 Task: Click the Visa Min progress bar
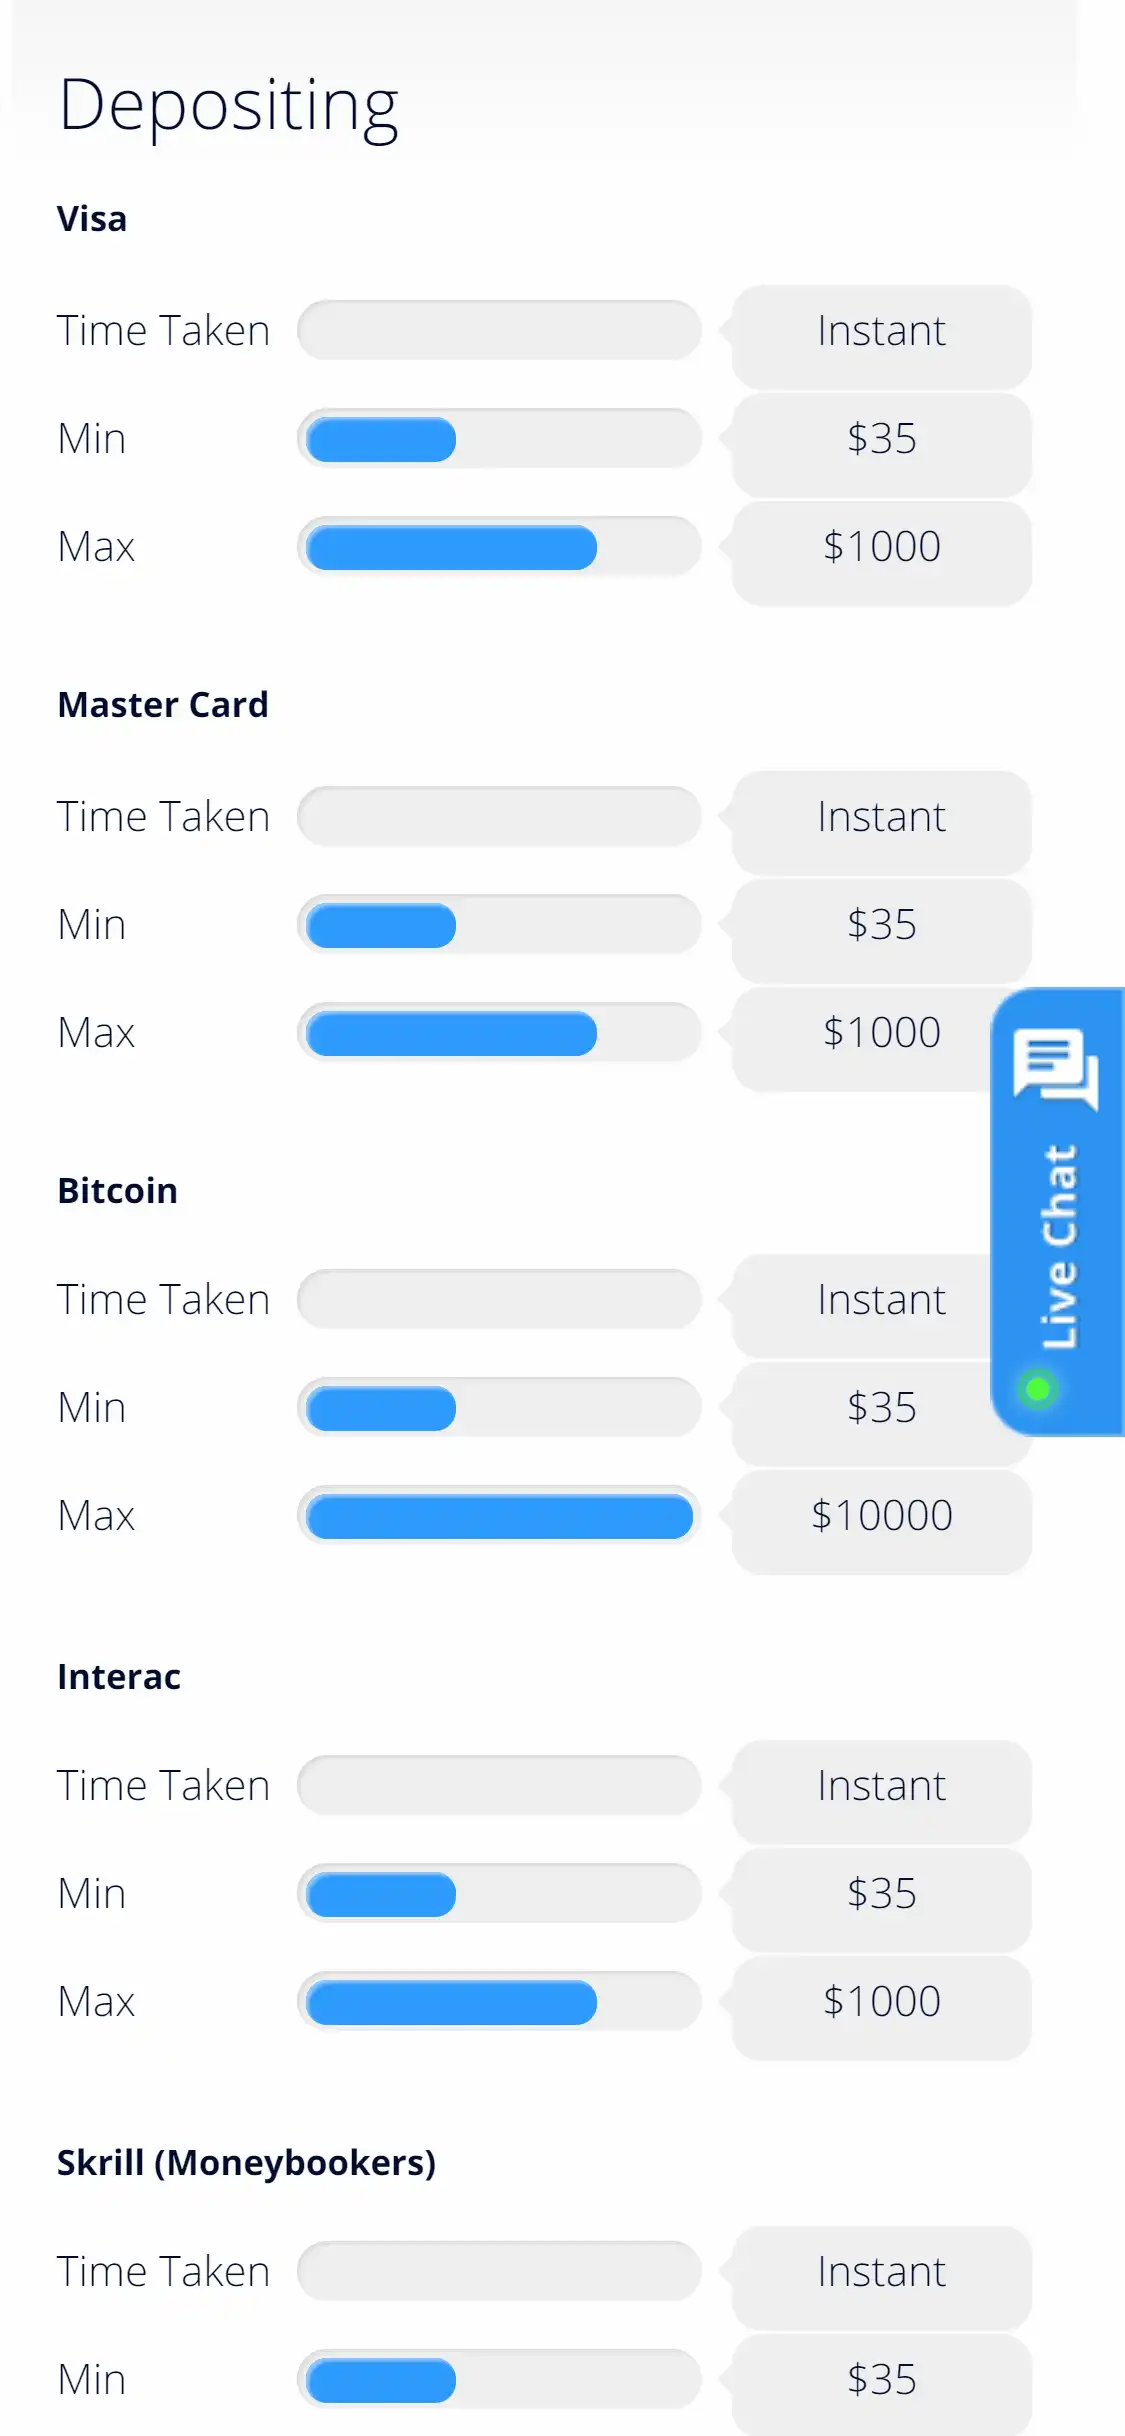(x=499, y=439)
